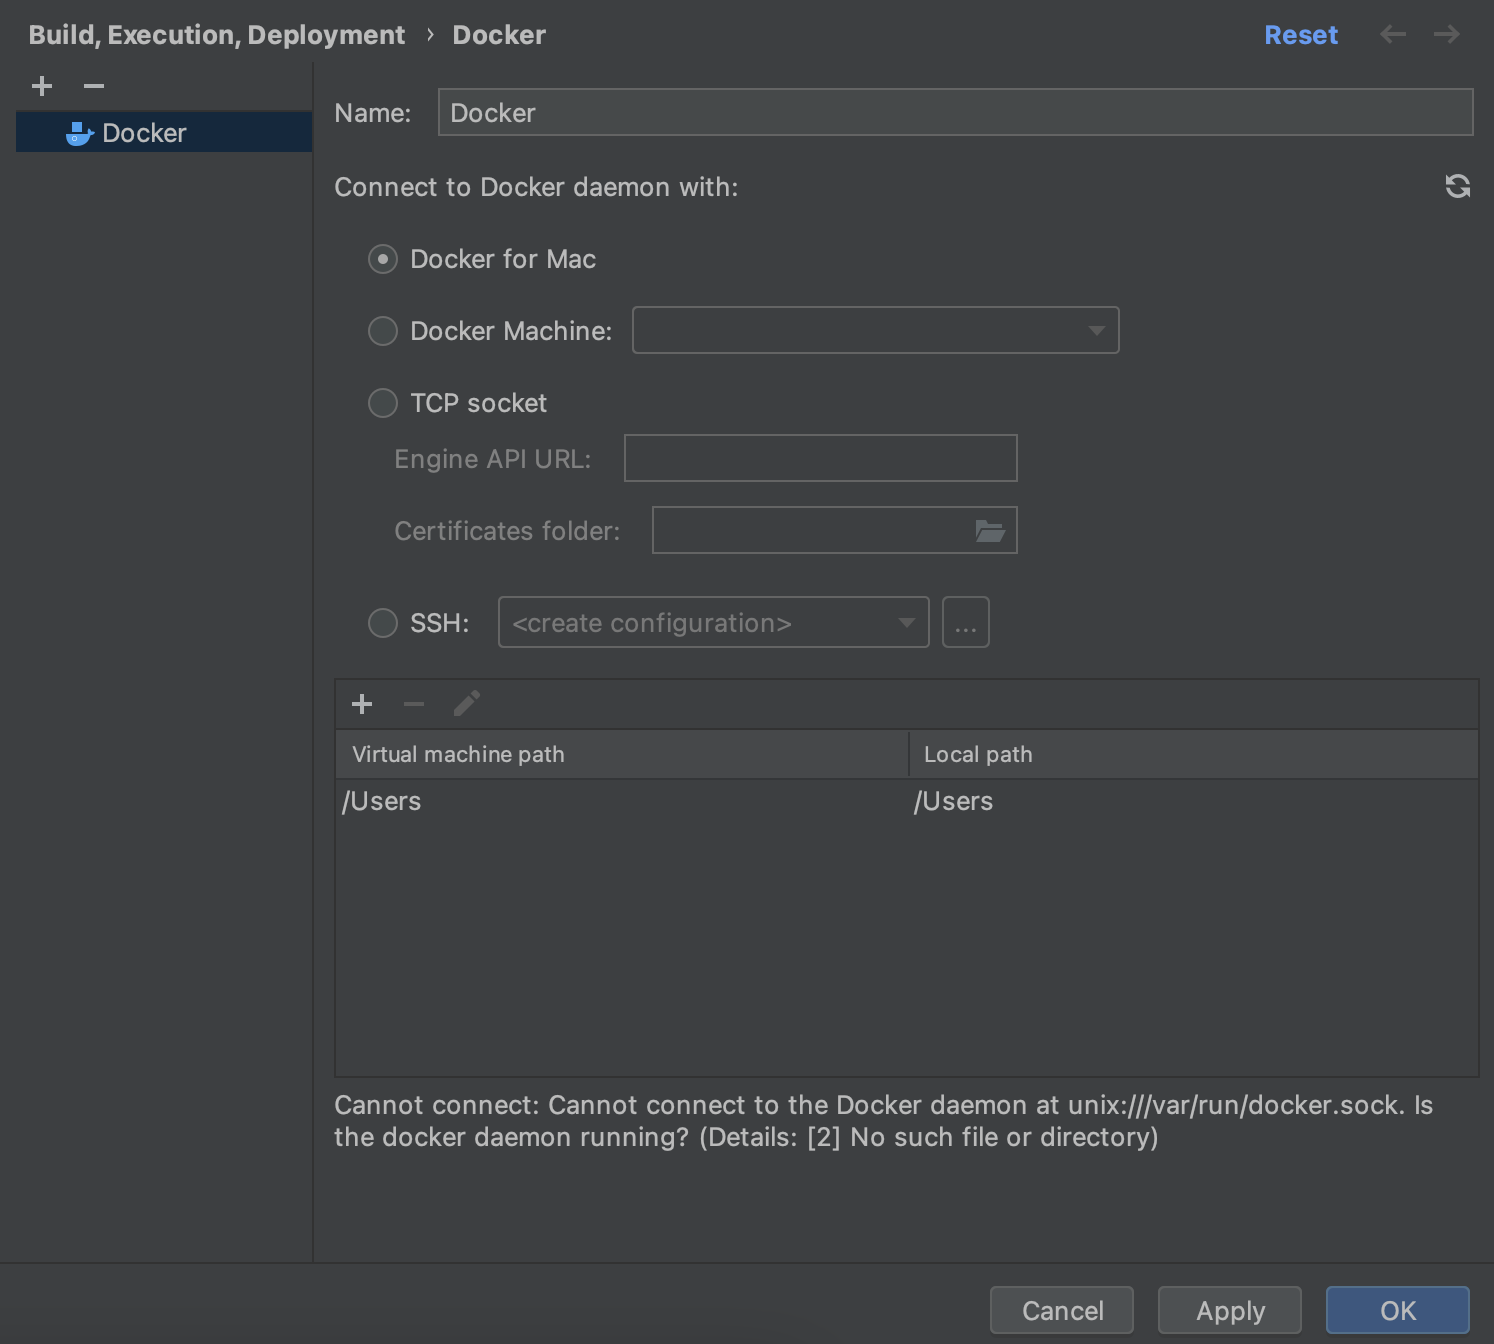
Task: Click the Engine API URL field
Action: point(821,458)
